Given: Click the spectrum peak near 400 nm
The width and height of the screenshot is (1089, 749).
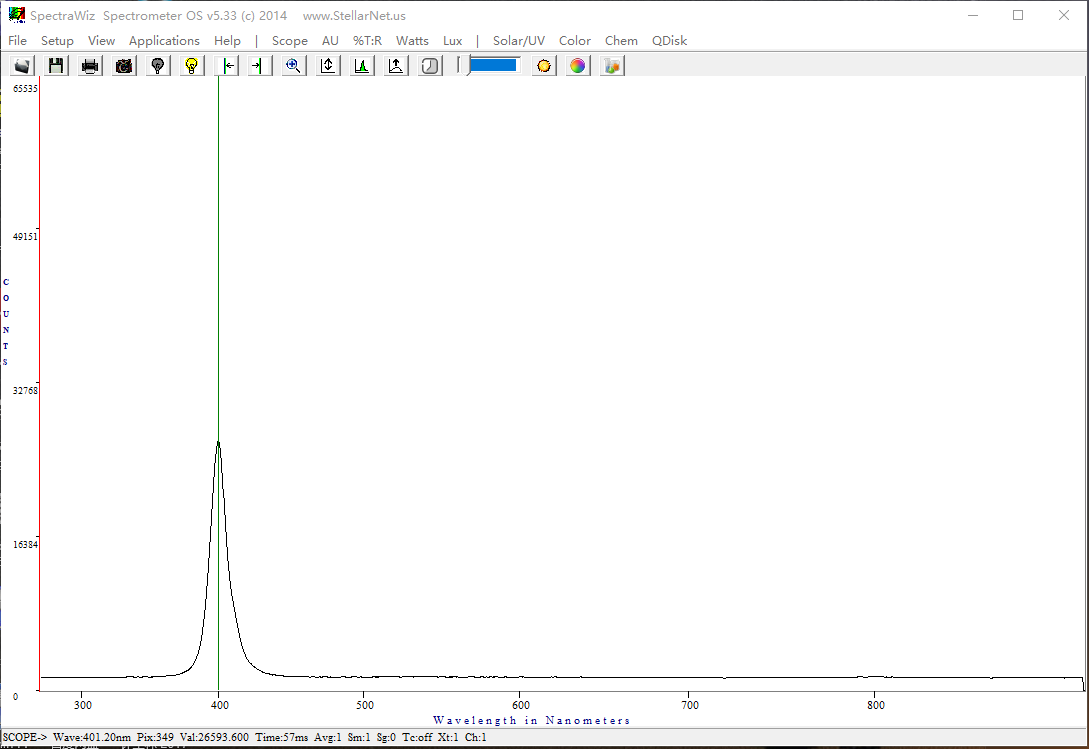Looking at the screenshot, I should click(218, 442).
